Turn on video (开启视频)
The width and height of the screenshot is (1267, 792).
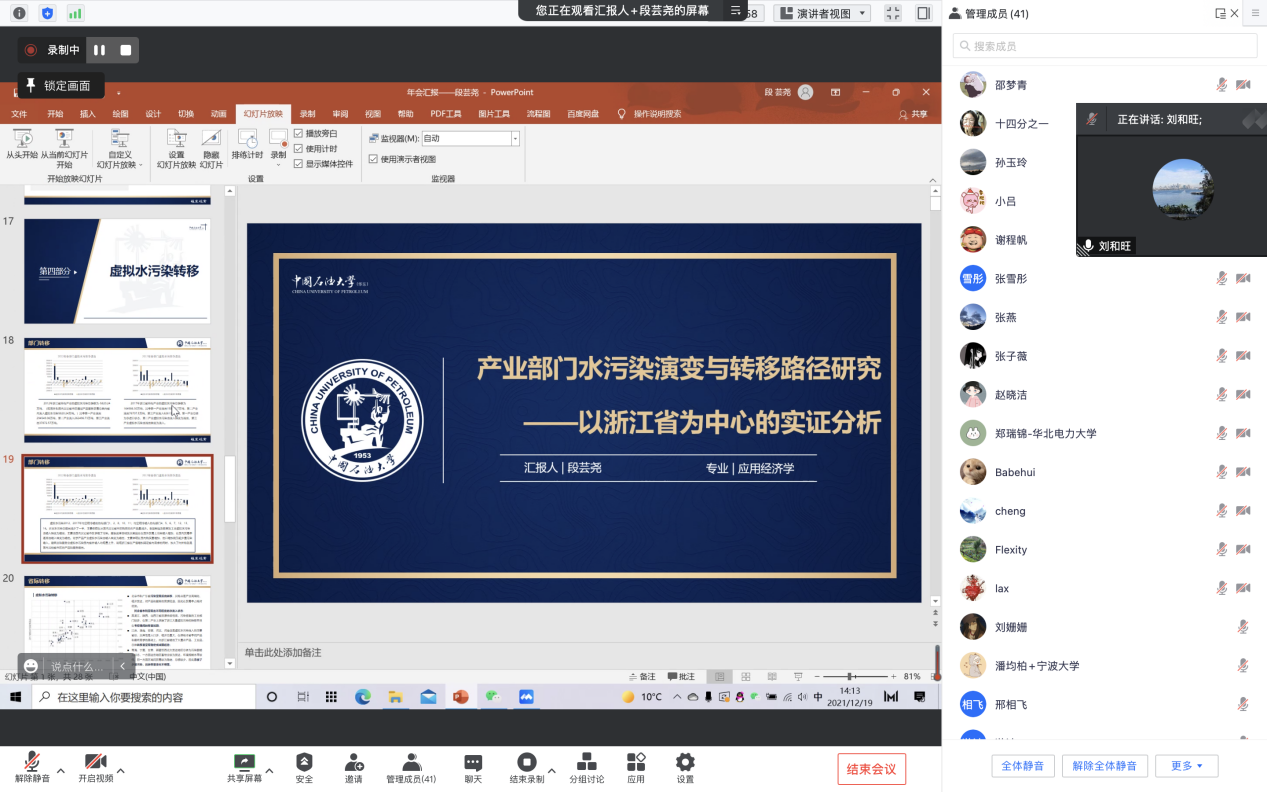(x=96, y=763)
